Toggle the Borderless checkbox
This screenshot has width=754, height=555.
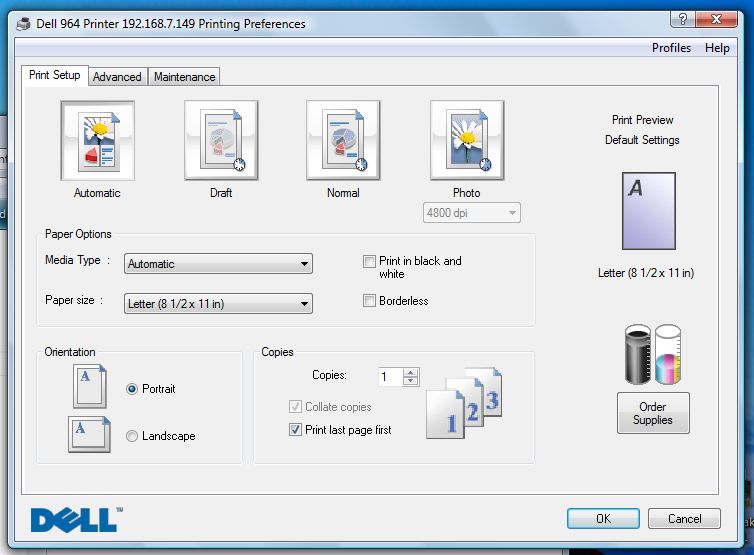coord(369,301)
